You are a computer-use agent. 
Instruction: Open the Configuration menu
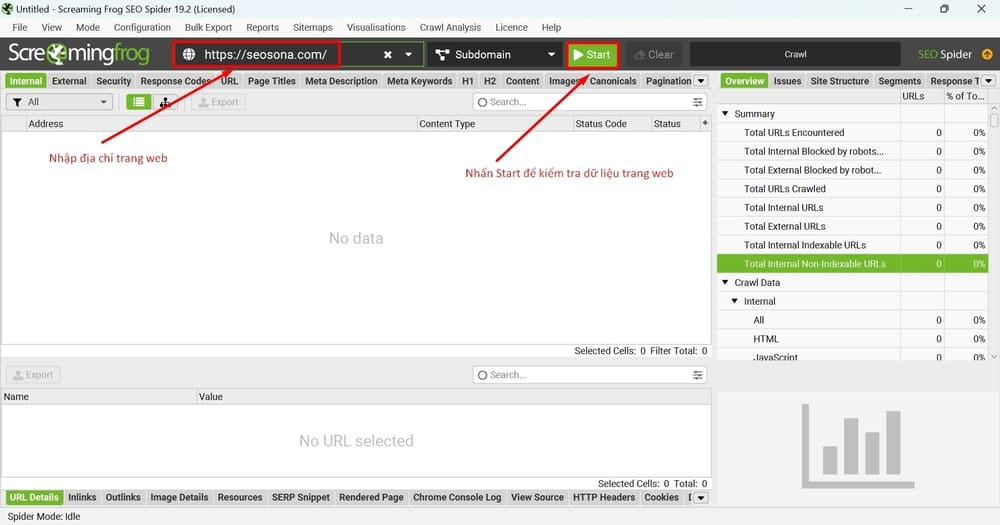(142, 27)
